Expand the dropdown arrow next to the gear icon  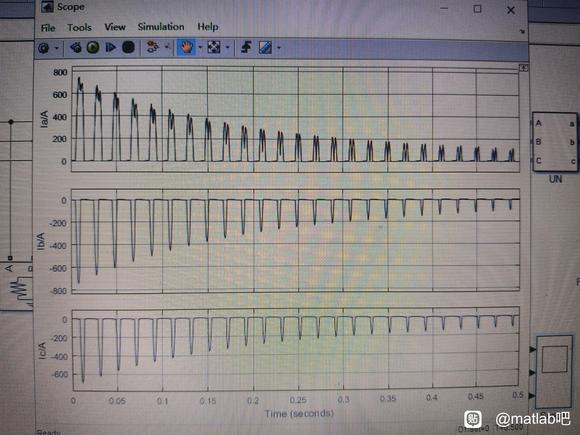(57, 48)
